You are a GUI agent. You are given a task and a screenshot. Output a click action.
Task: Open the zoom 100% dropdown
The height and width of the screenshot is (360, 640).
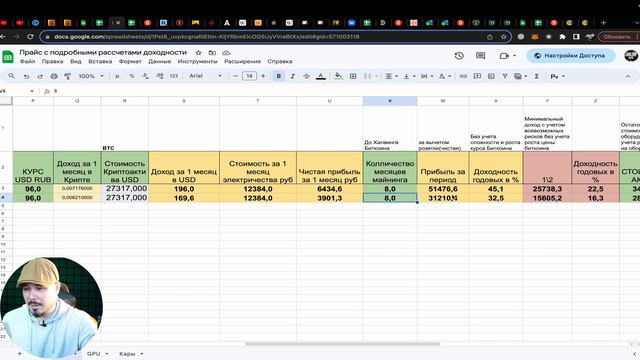[91, 76]
